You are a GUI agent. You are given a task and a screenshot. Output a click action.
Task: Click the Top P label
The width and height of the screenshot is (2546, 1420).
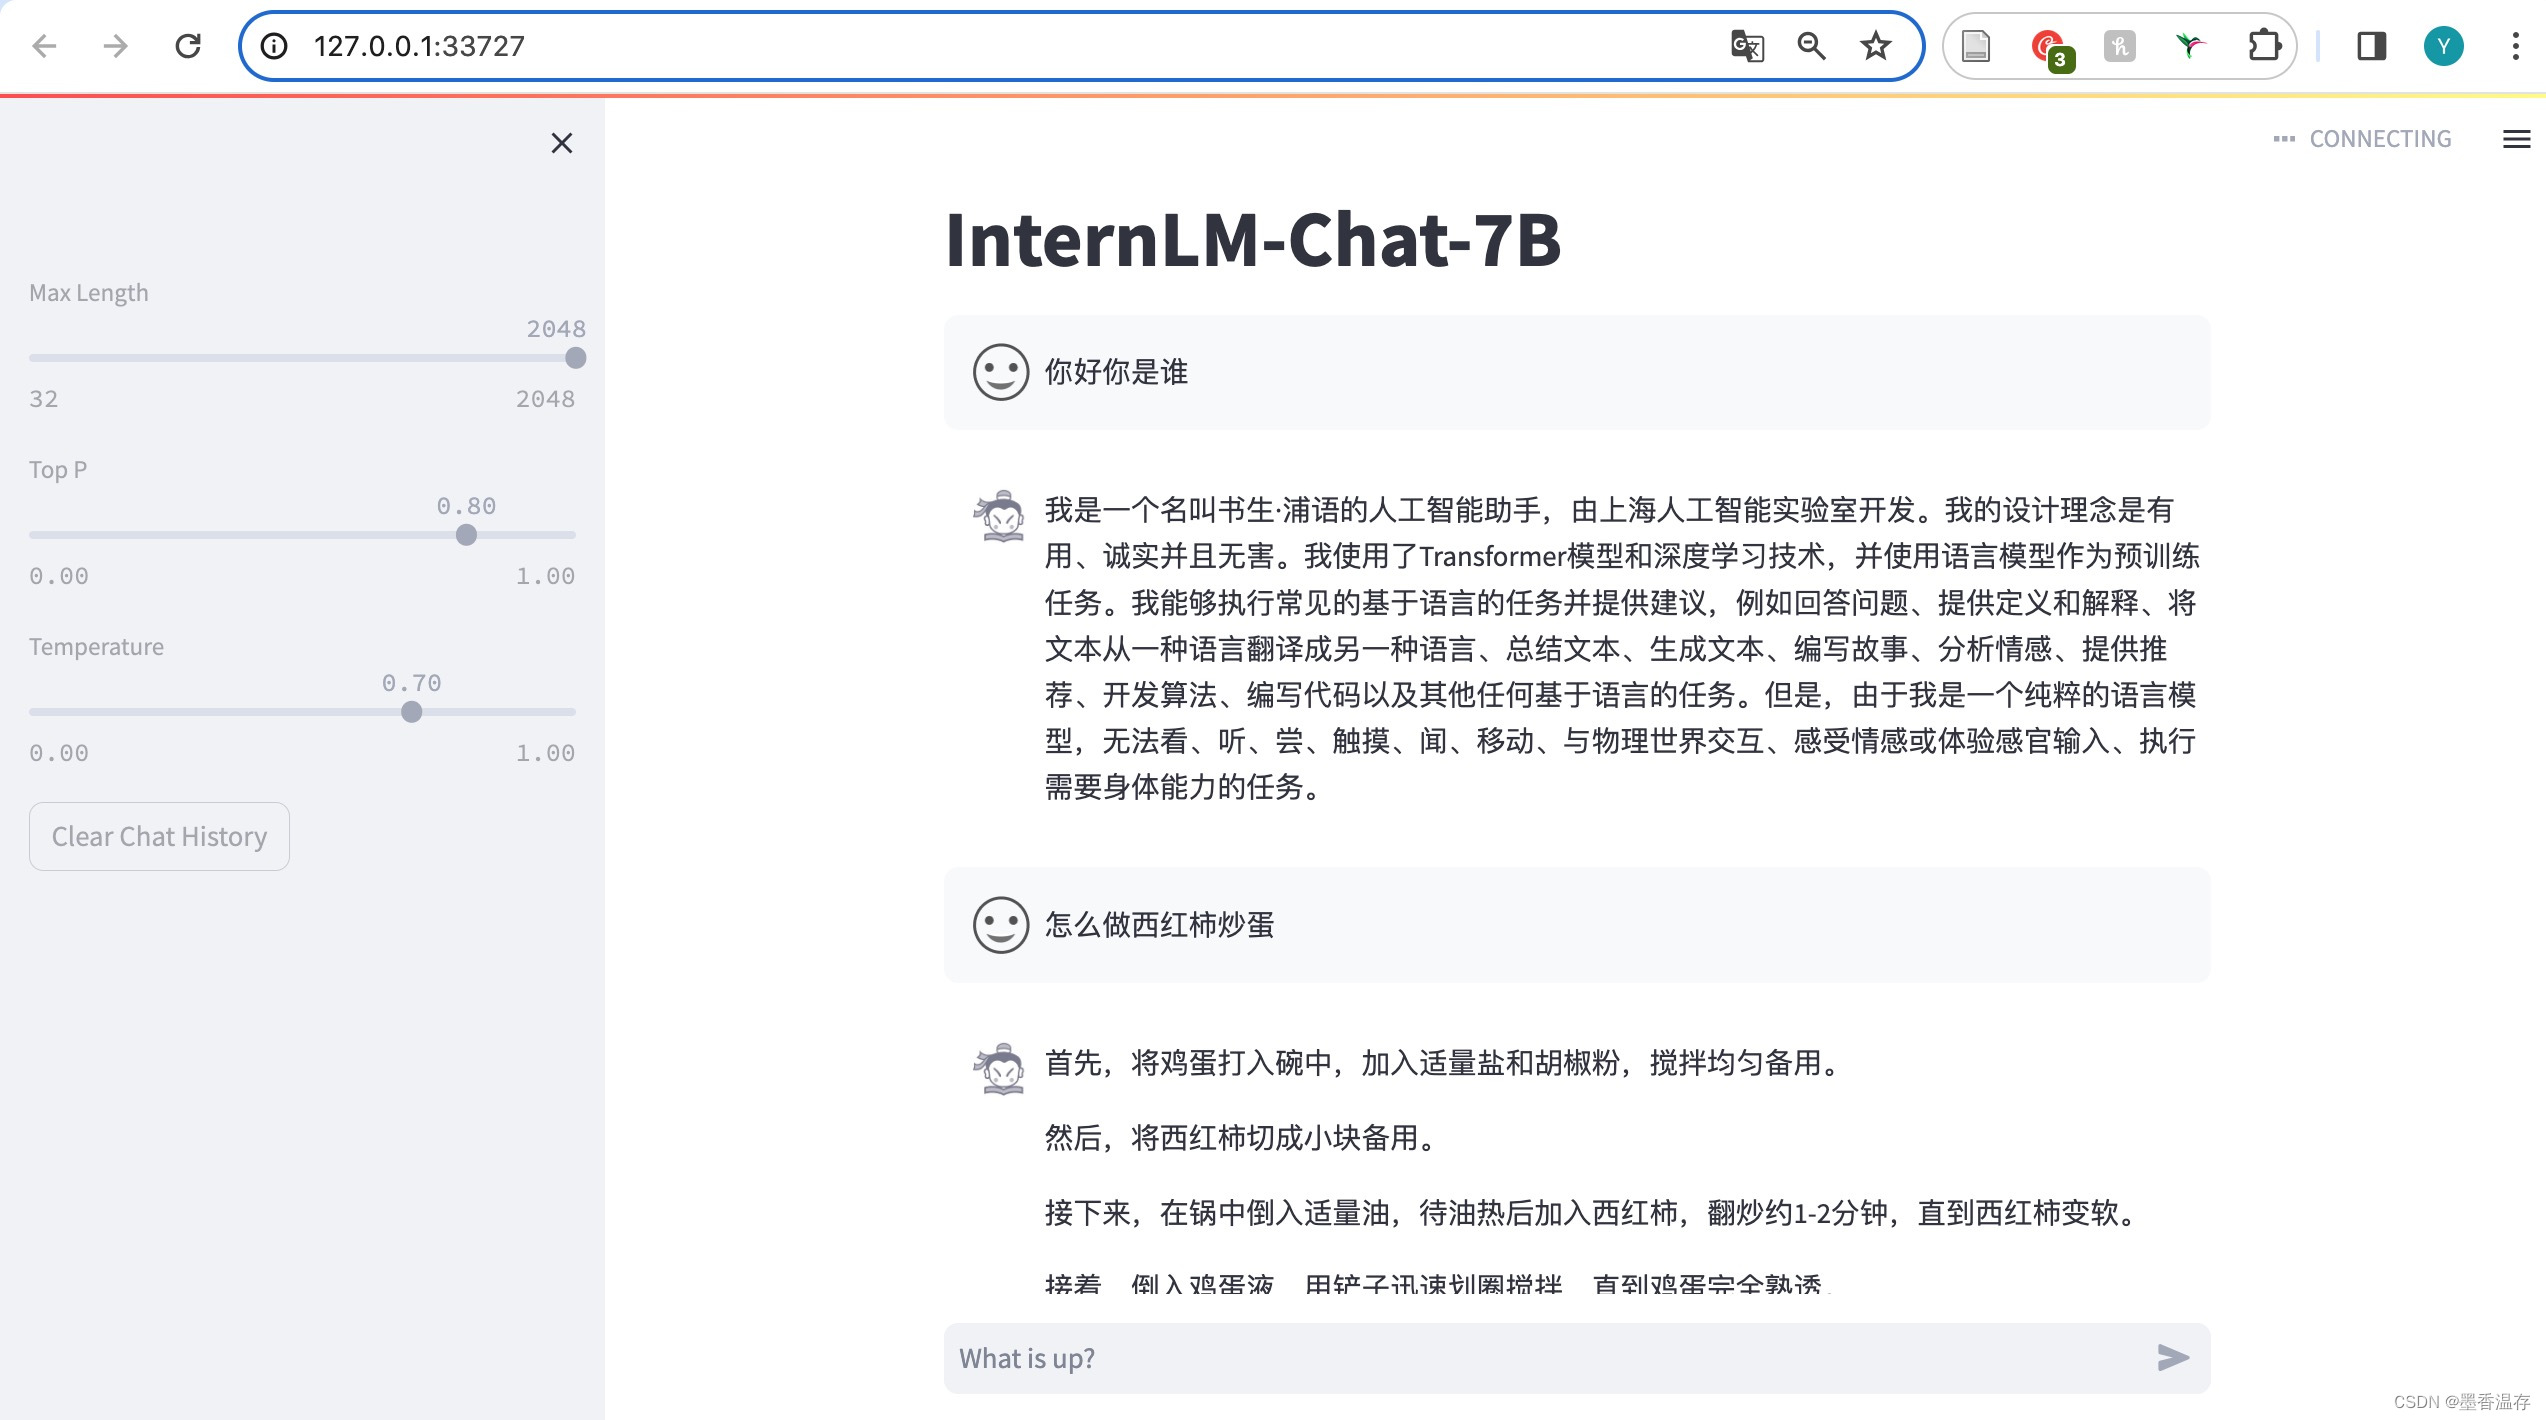[x=58, y=470]
